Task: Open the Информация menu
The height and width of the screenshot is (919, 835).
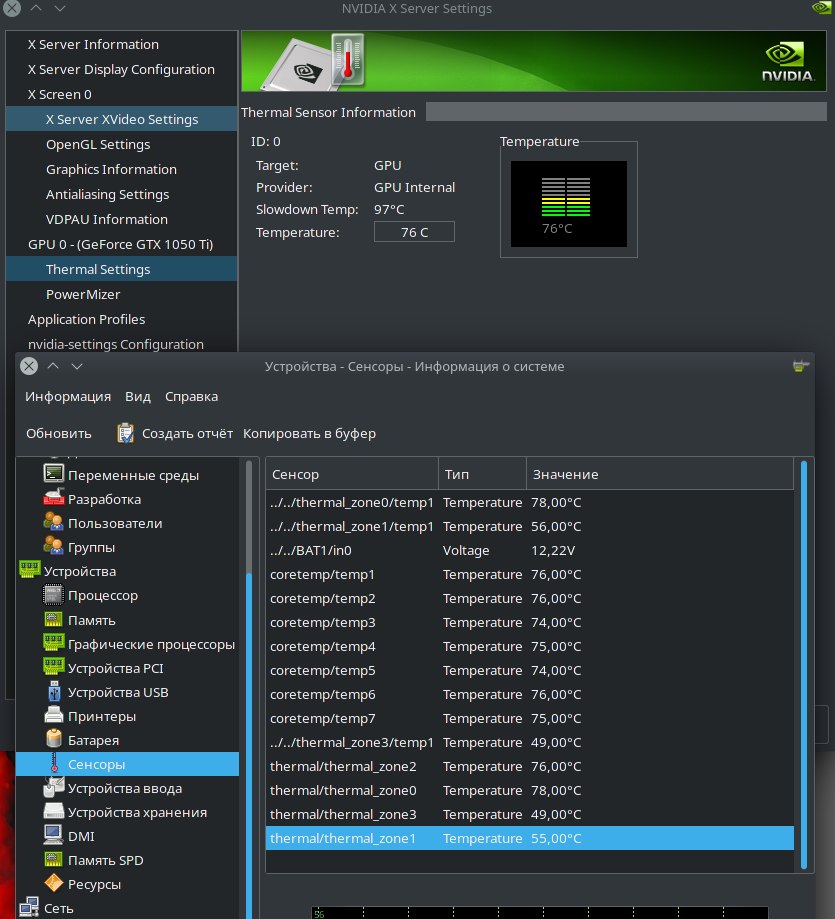Action: point(68,397)
